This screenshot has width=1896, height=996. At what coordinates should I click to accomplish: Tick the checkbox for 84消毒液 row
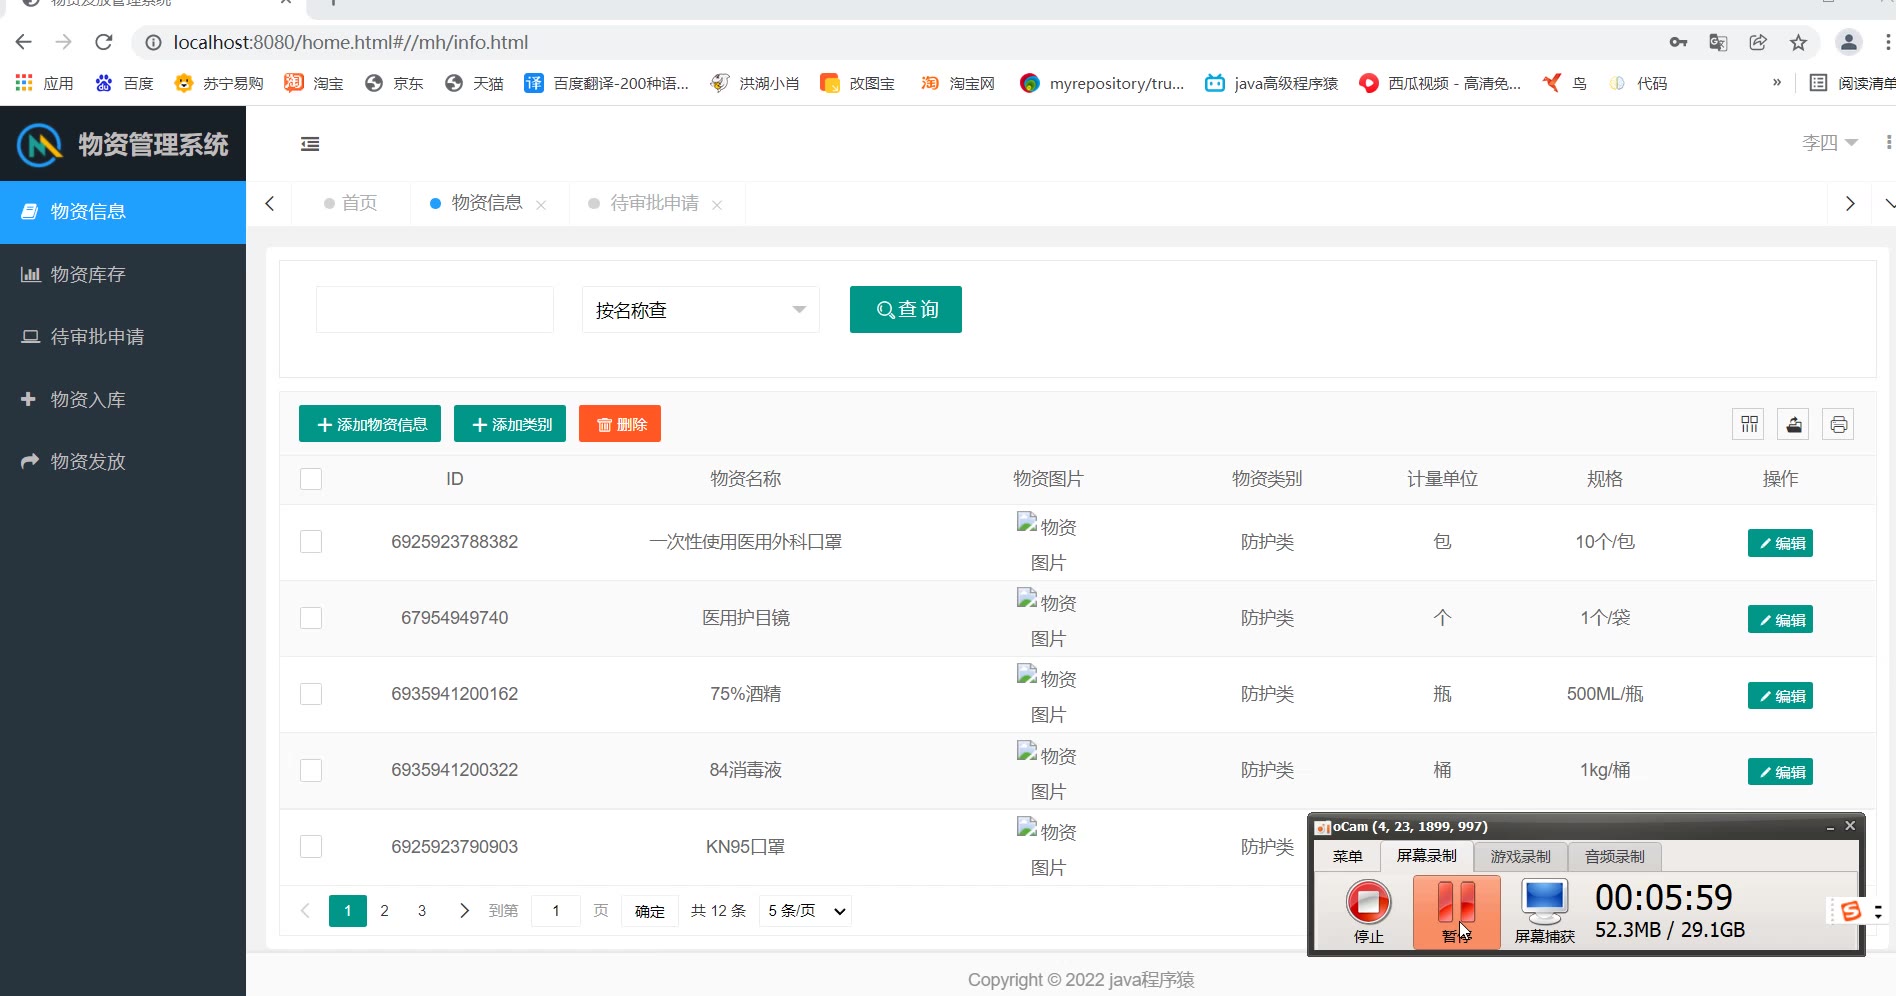(311, 770)
